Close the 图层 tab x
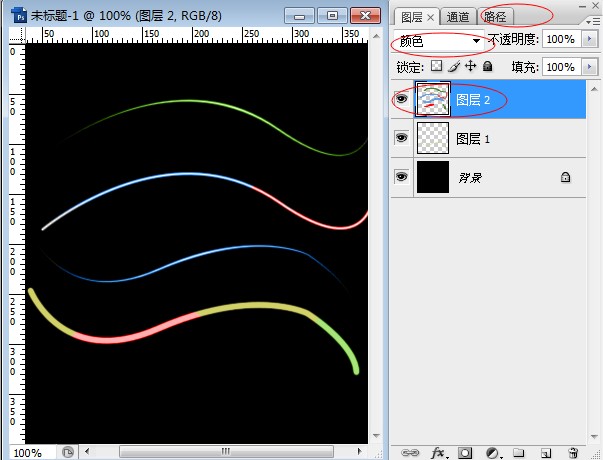The height and width of the screenshot is (460, 603). tap(431, 18)
